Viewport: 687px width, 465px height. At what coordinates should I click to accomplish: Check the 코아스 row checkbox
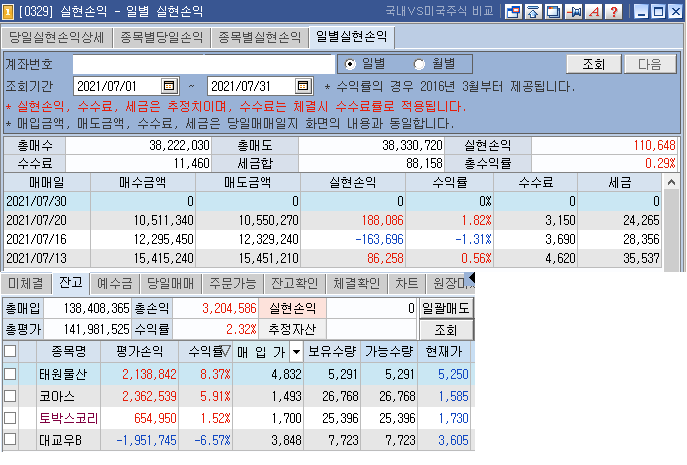(x=10, y=396)
